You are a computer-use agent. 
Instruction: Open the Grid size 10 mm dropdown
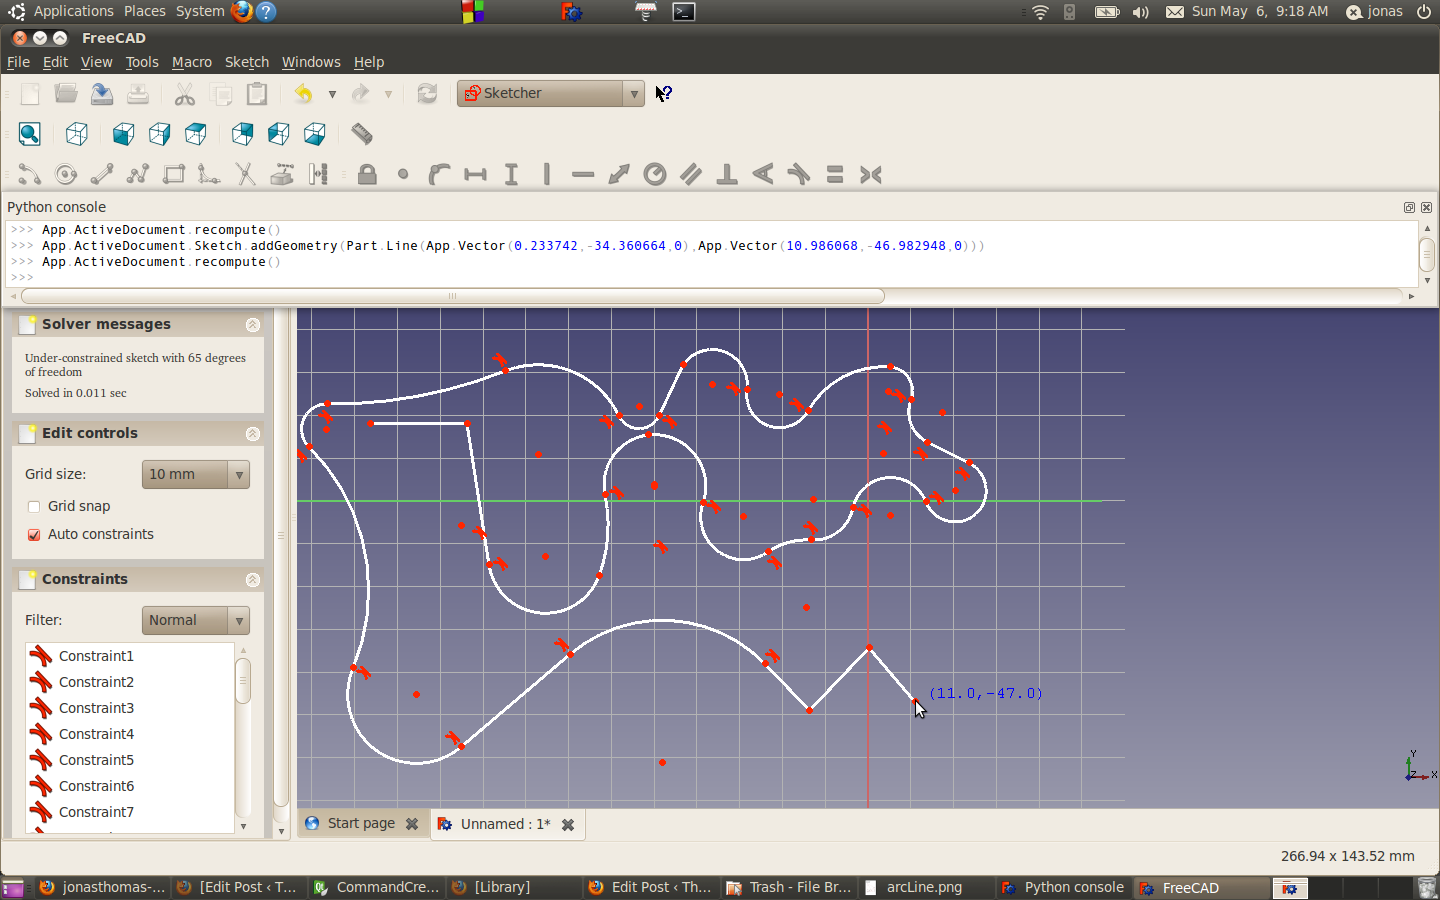(196, 475)
